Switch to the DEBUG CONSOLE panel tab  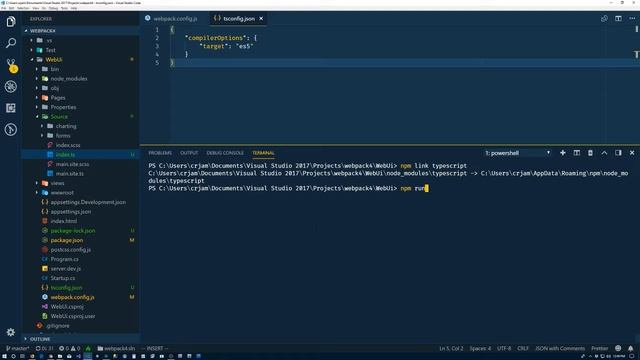coord(225,153)
